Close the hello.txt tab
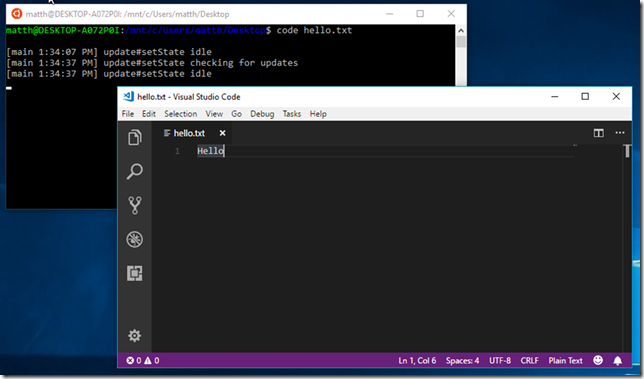Viewport: 644px width, 379px height. pos(222,133)
